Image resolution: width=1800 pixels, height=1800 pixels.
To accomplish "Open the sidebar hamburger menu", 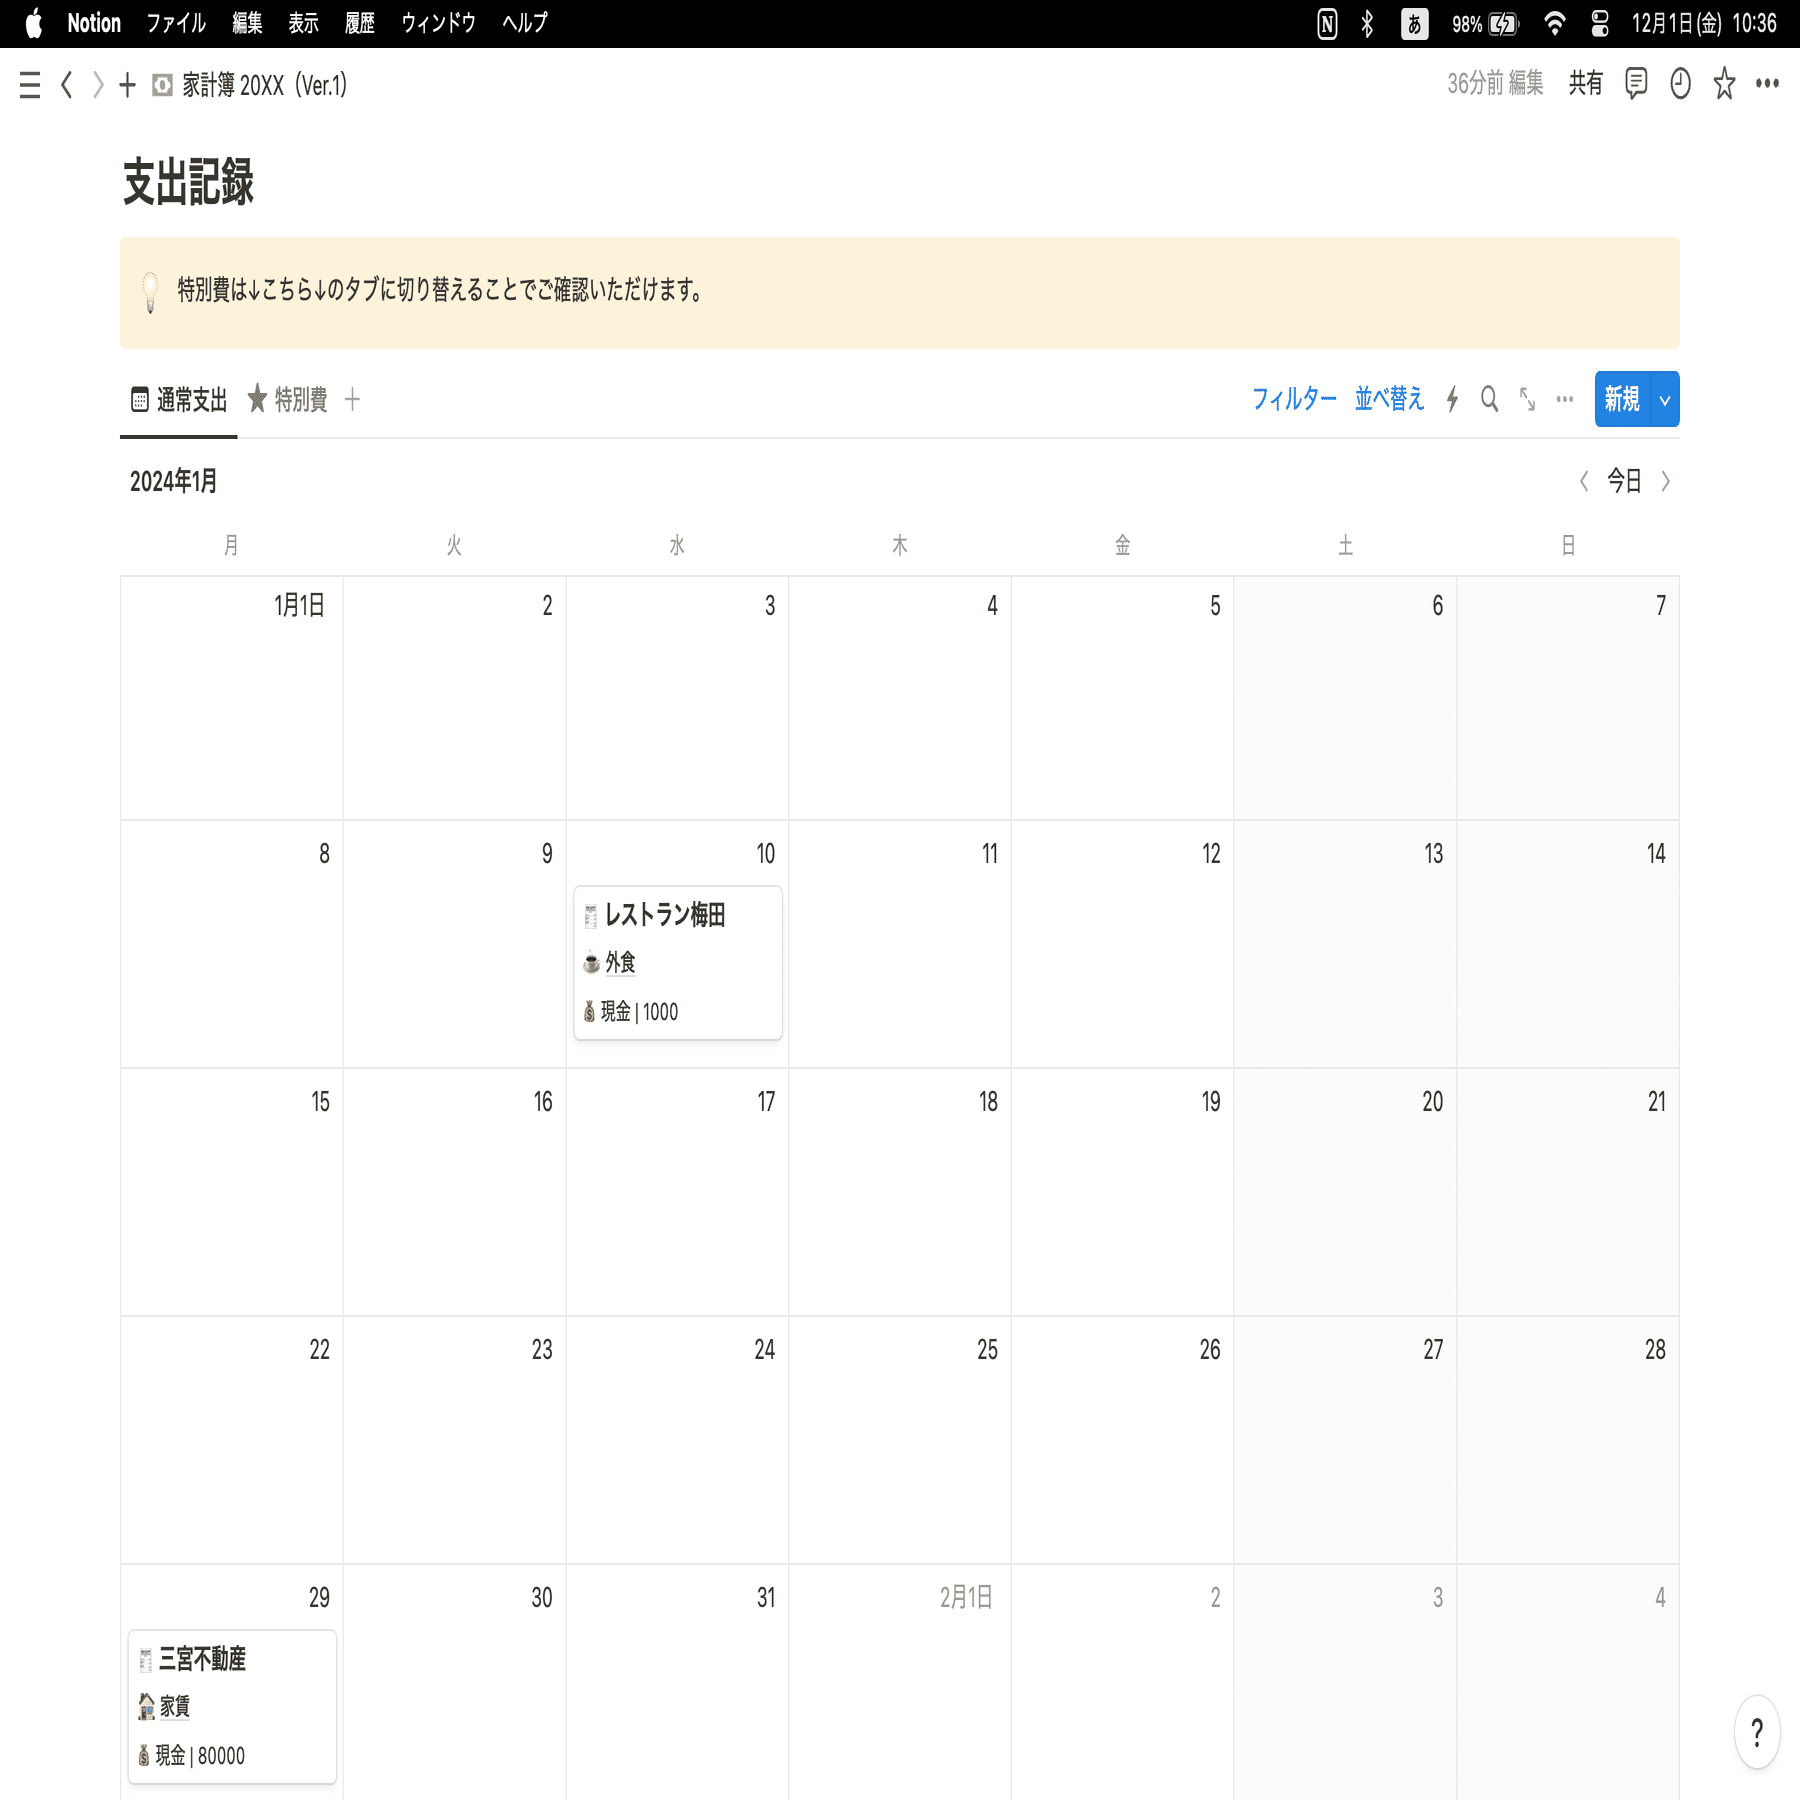I will pos(30,85).
